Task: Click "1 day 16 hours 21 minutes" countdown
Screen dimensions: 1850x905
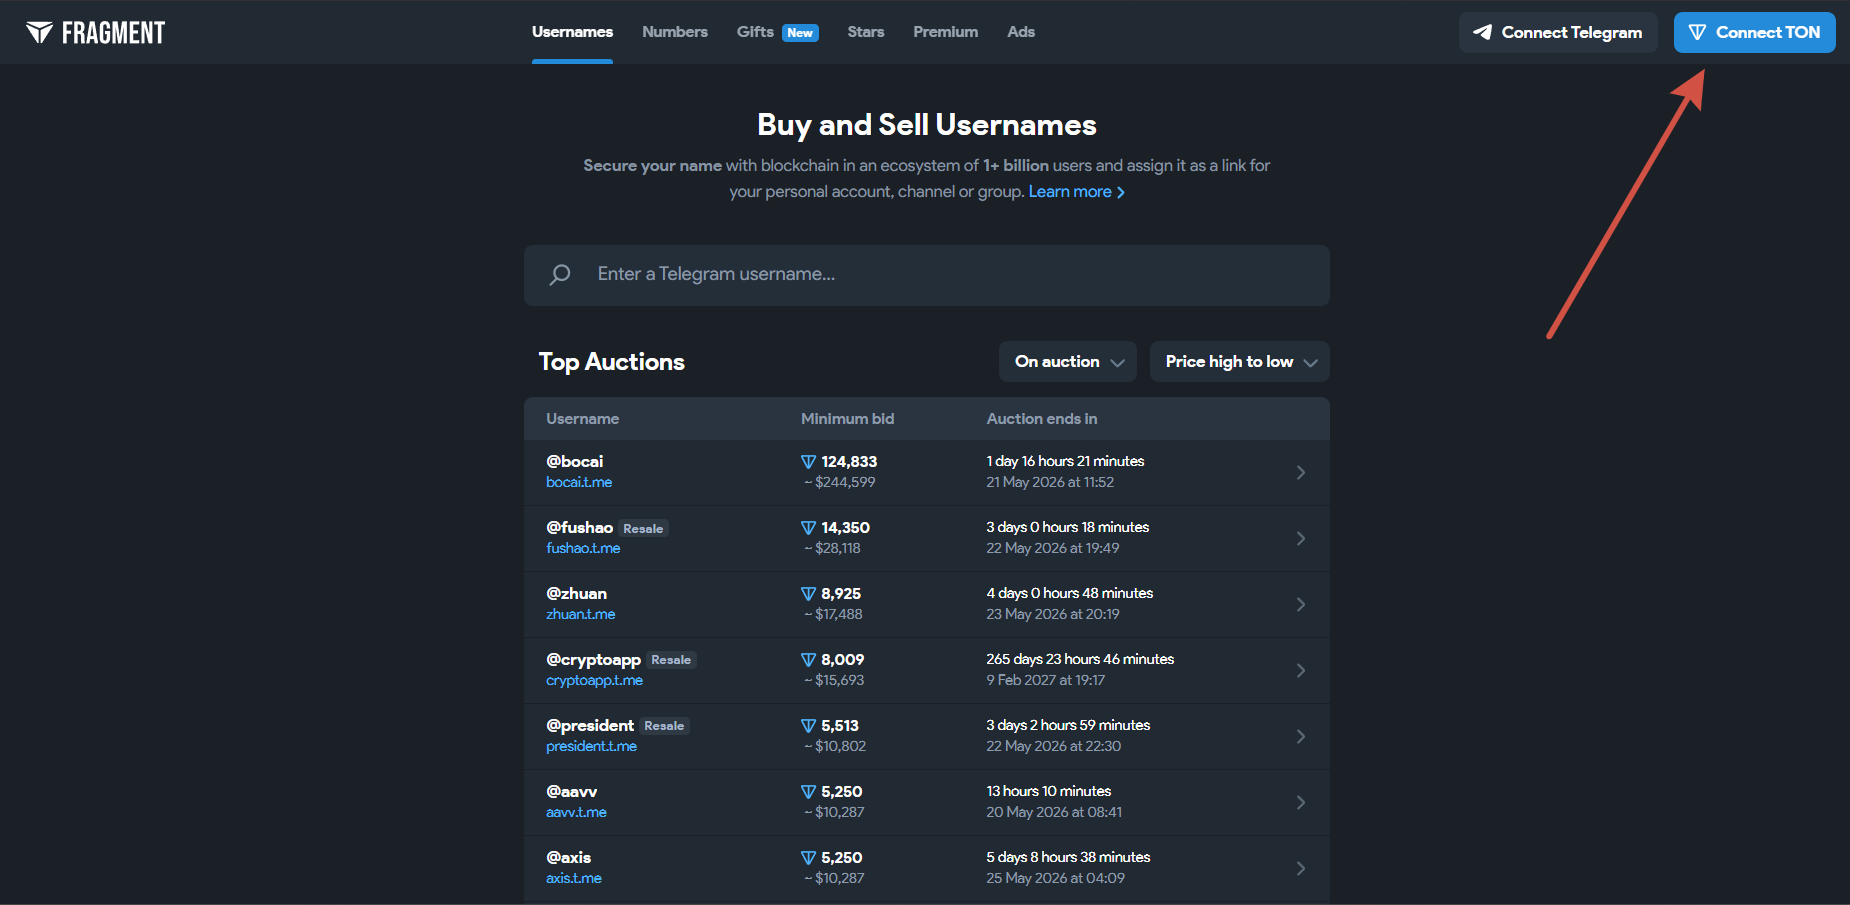Action: [1065, 461]
